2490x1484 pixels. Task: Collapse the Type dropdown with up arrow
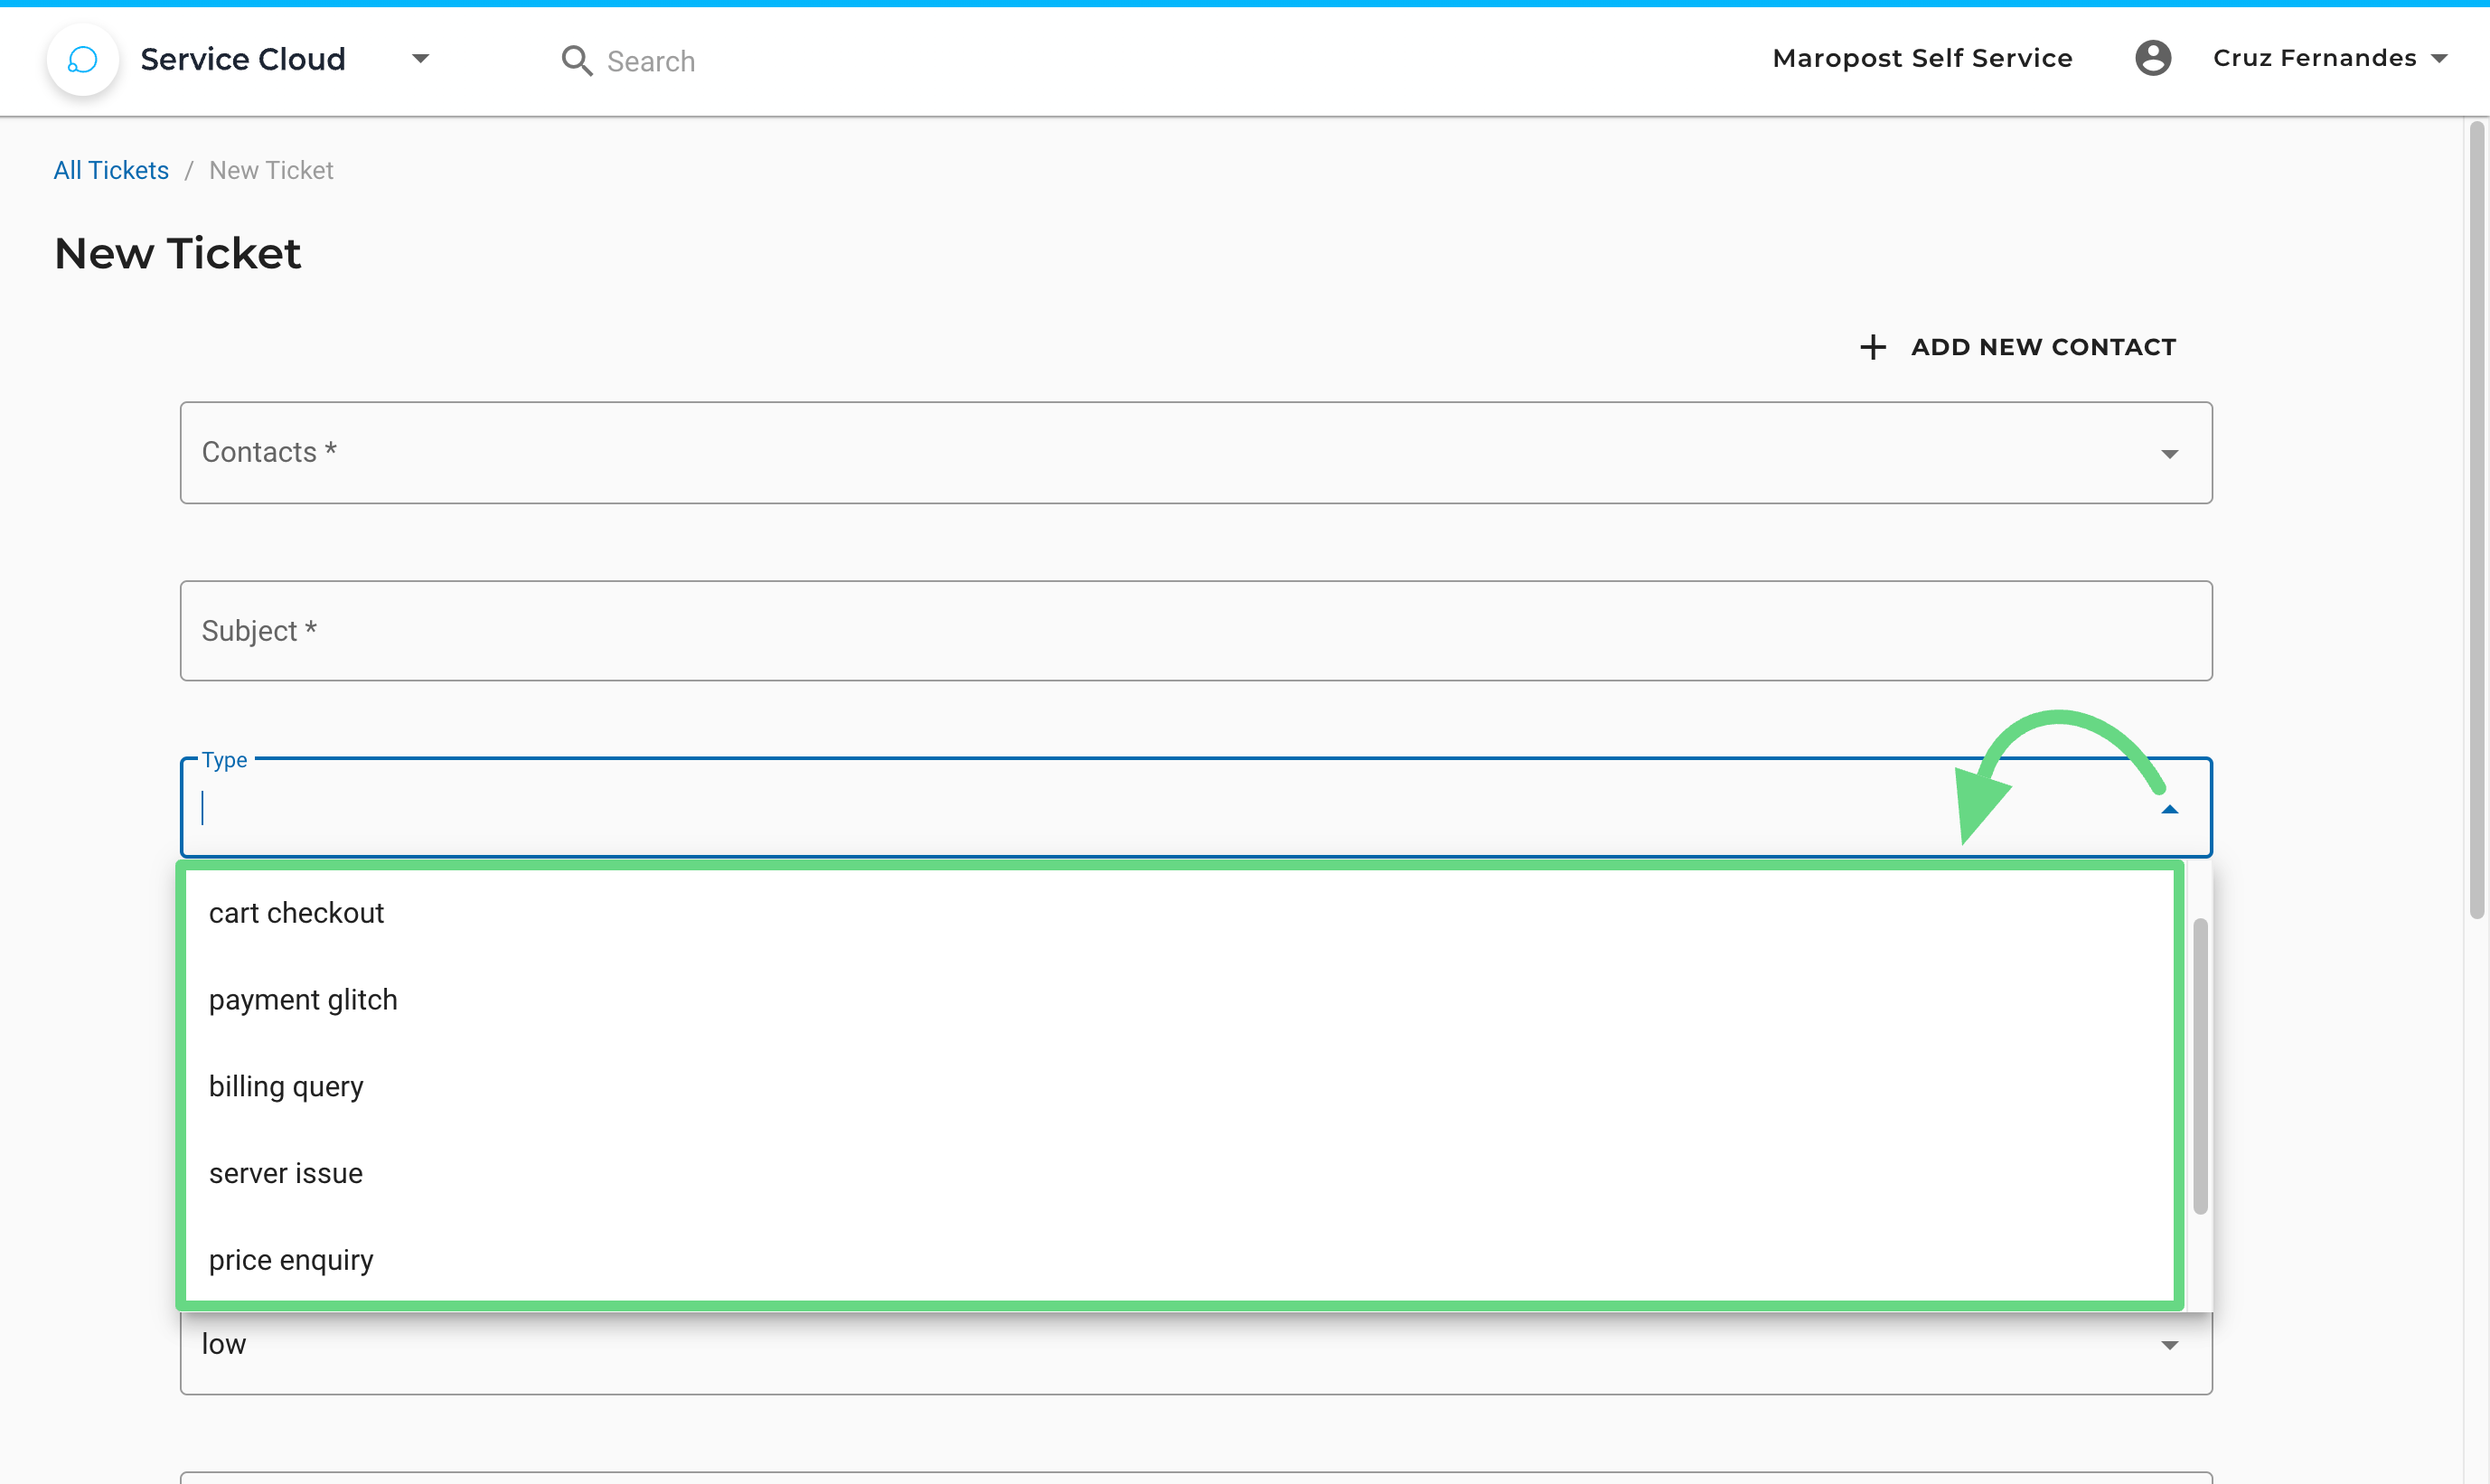coord(2168,809)
